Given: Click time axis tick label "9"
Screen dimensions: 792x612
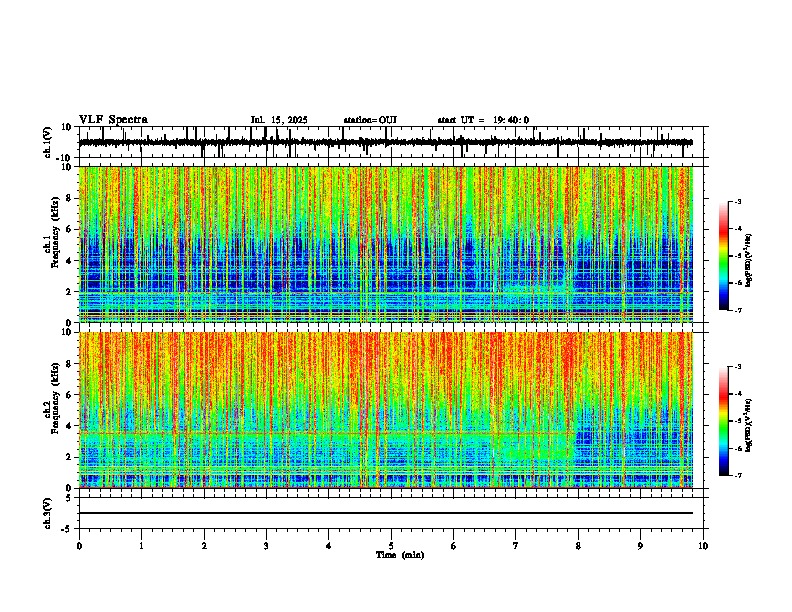Looking at the screenshot, I should (640, 546).
